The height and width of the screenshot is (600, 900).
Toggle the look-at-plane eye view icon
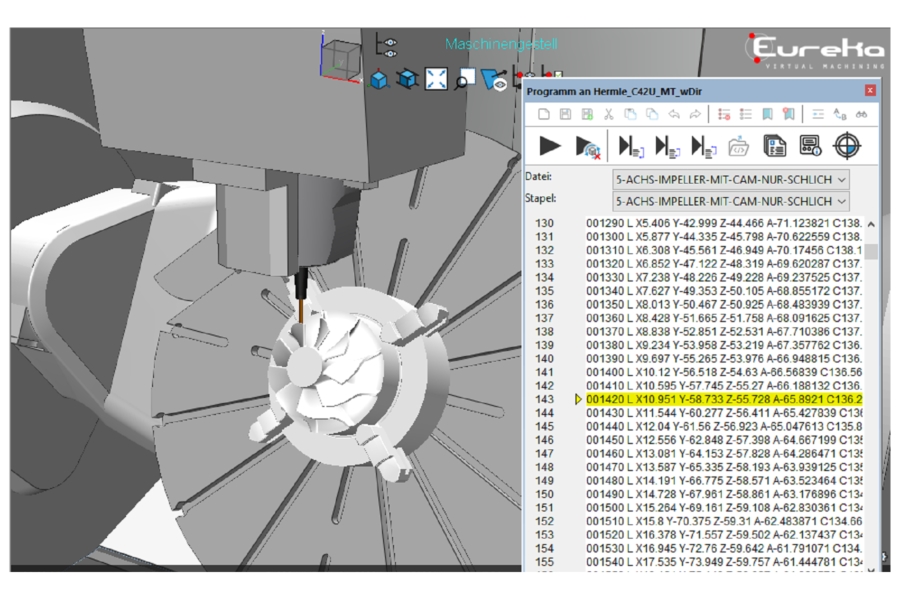click(x=494, y=80)
